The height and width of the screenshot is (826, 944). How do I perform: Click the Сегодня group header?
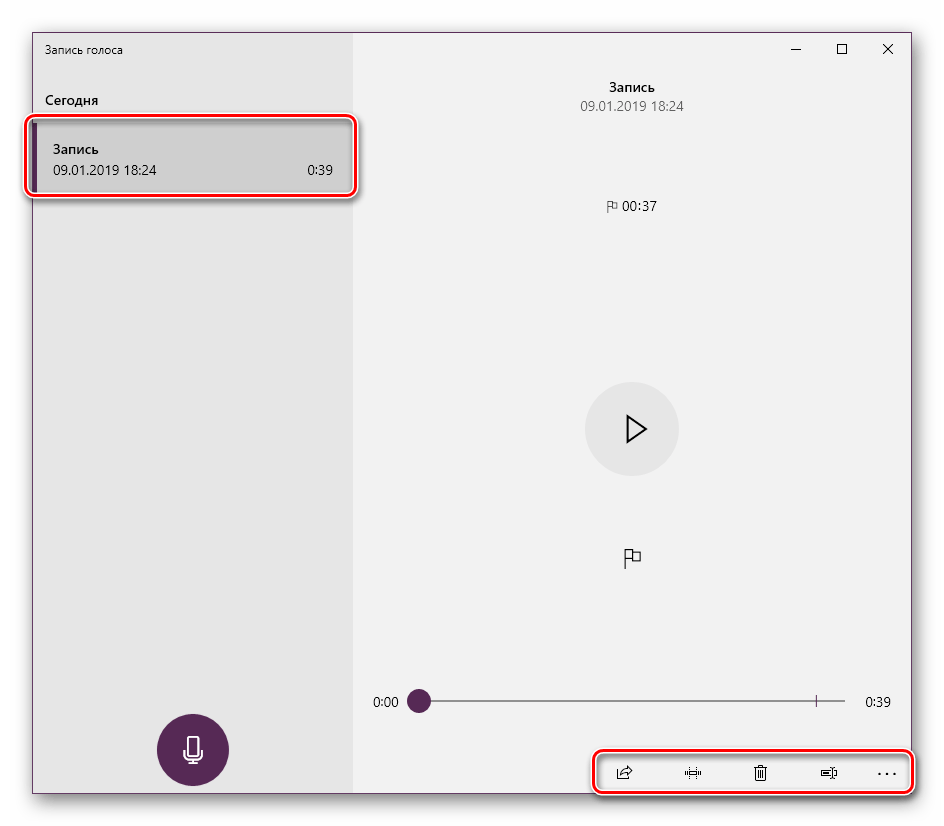72,101
